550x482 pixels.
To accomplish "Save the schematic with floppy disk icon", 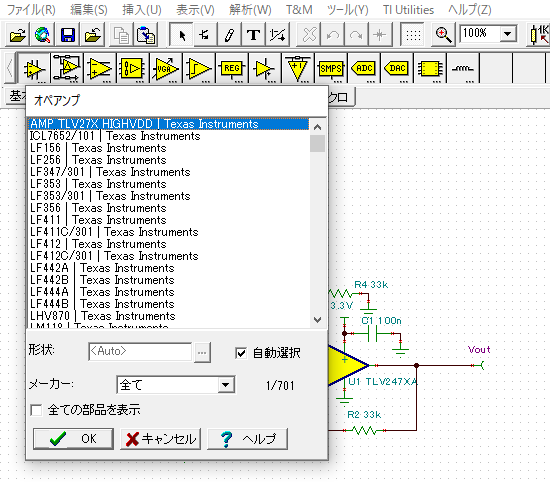I will (x=67, y=35).
